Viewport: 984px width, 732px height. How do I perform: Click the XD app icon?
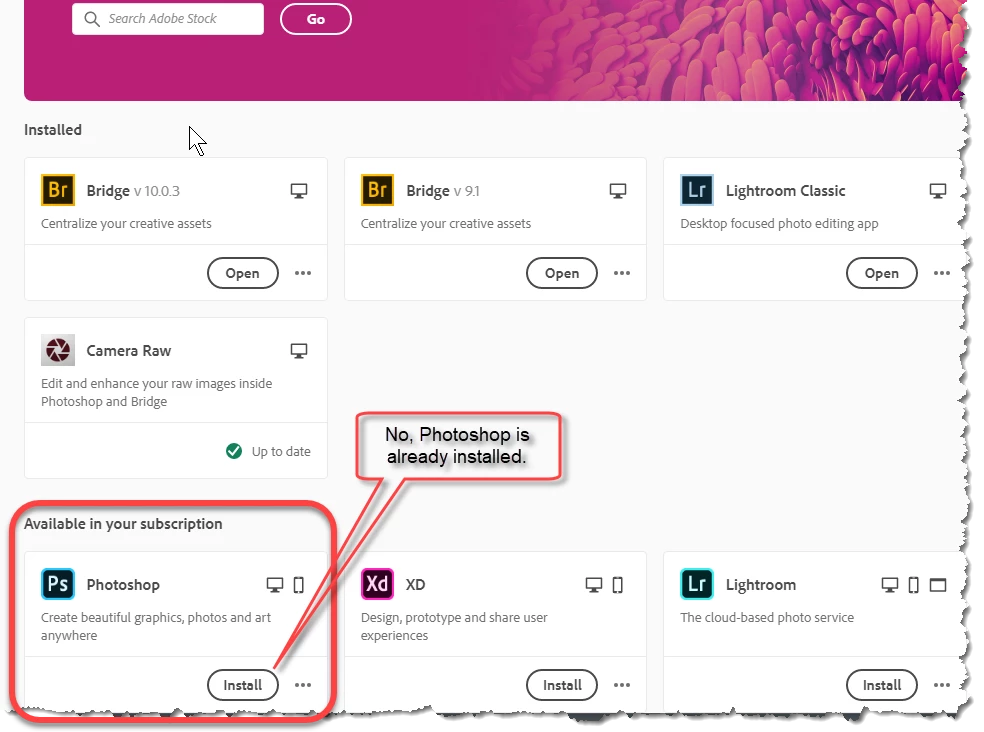377,584
